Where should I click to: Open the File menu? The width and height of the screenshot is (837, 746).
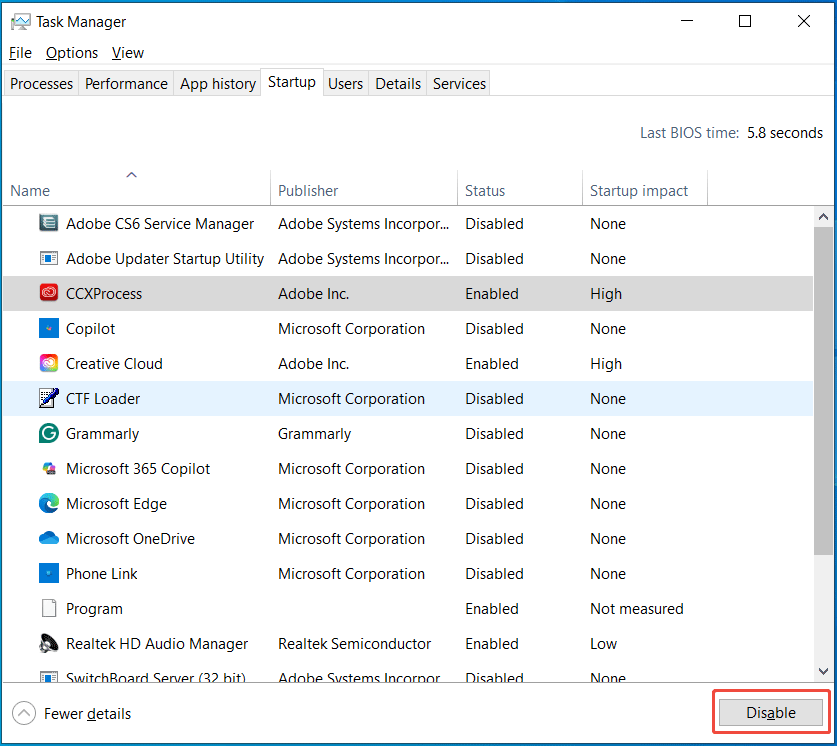tap(20, 53)
